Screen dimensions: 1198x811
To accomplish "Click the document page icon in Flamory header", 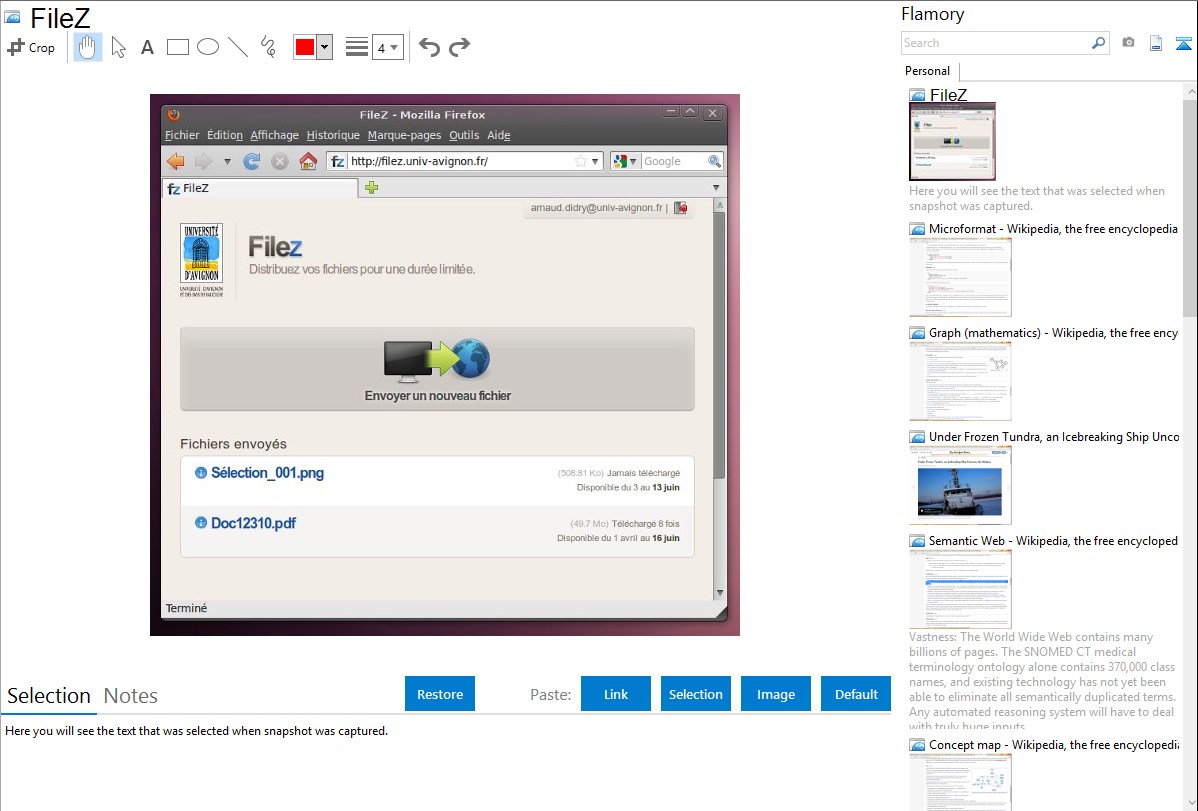I will [1156, 43].
